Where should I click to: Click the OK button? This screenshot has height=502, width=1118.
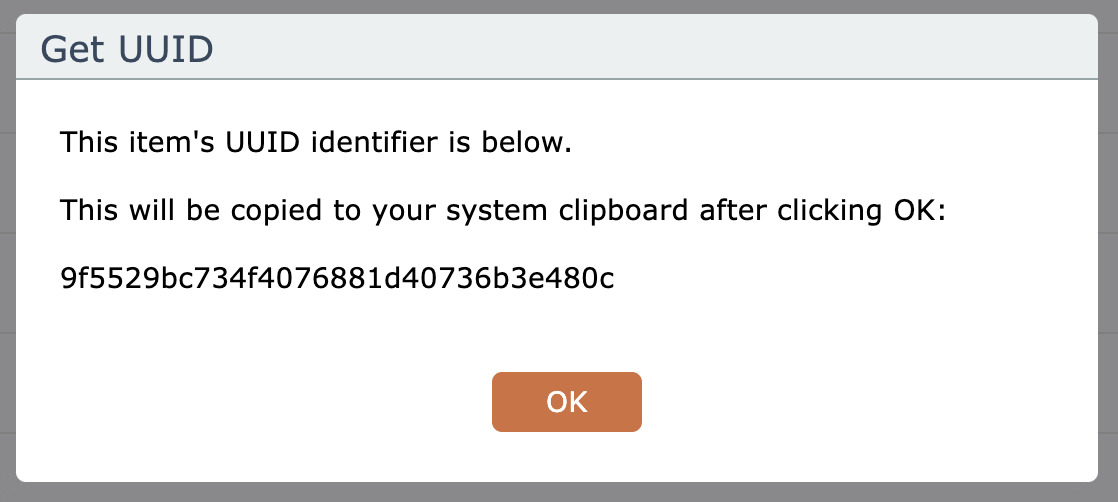click(x=566, y=402)
